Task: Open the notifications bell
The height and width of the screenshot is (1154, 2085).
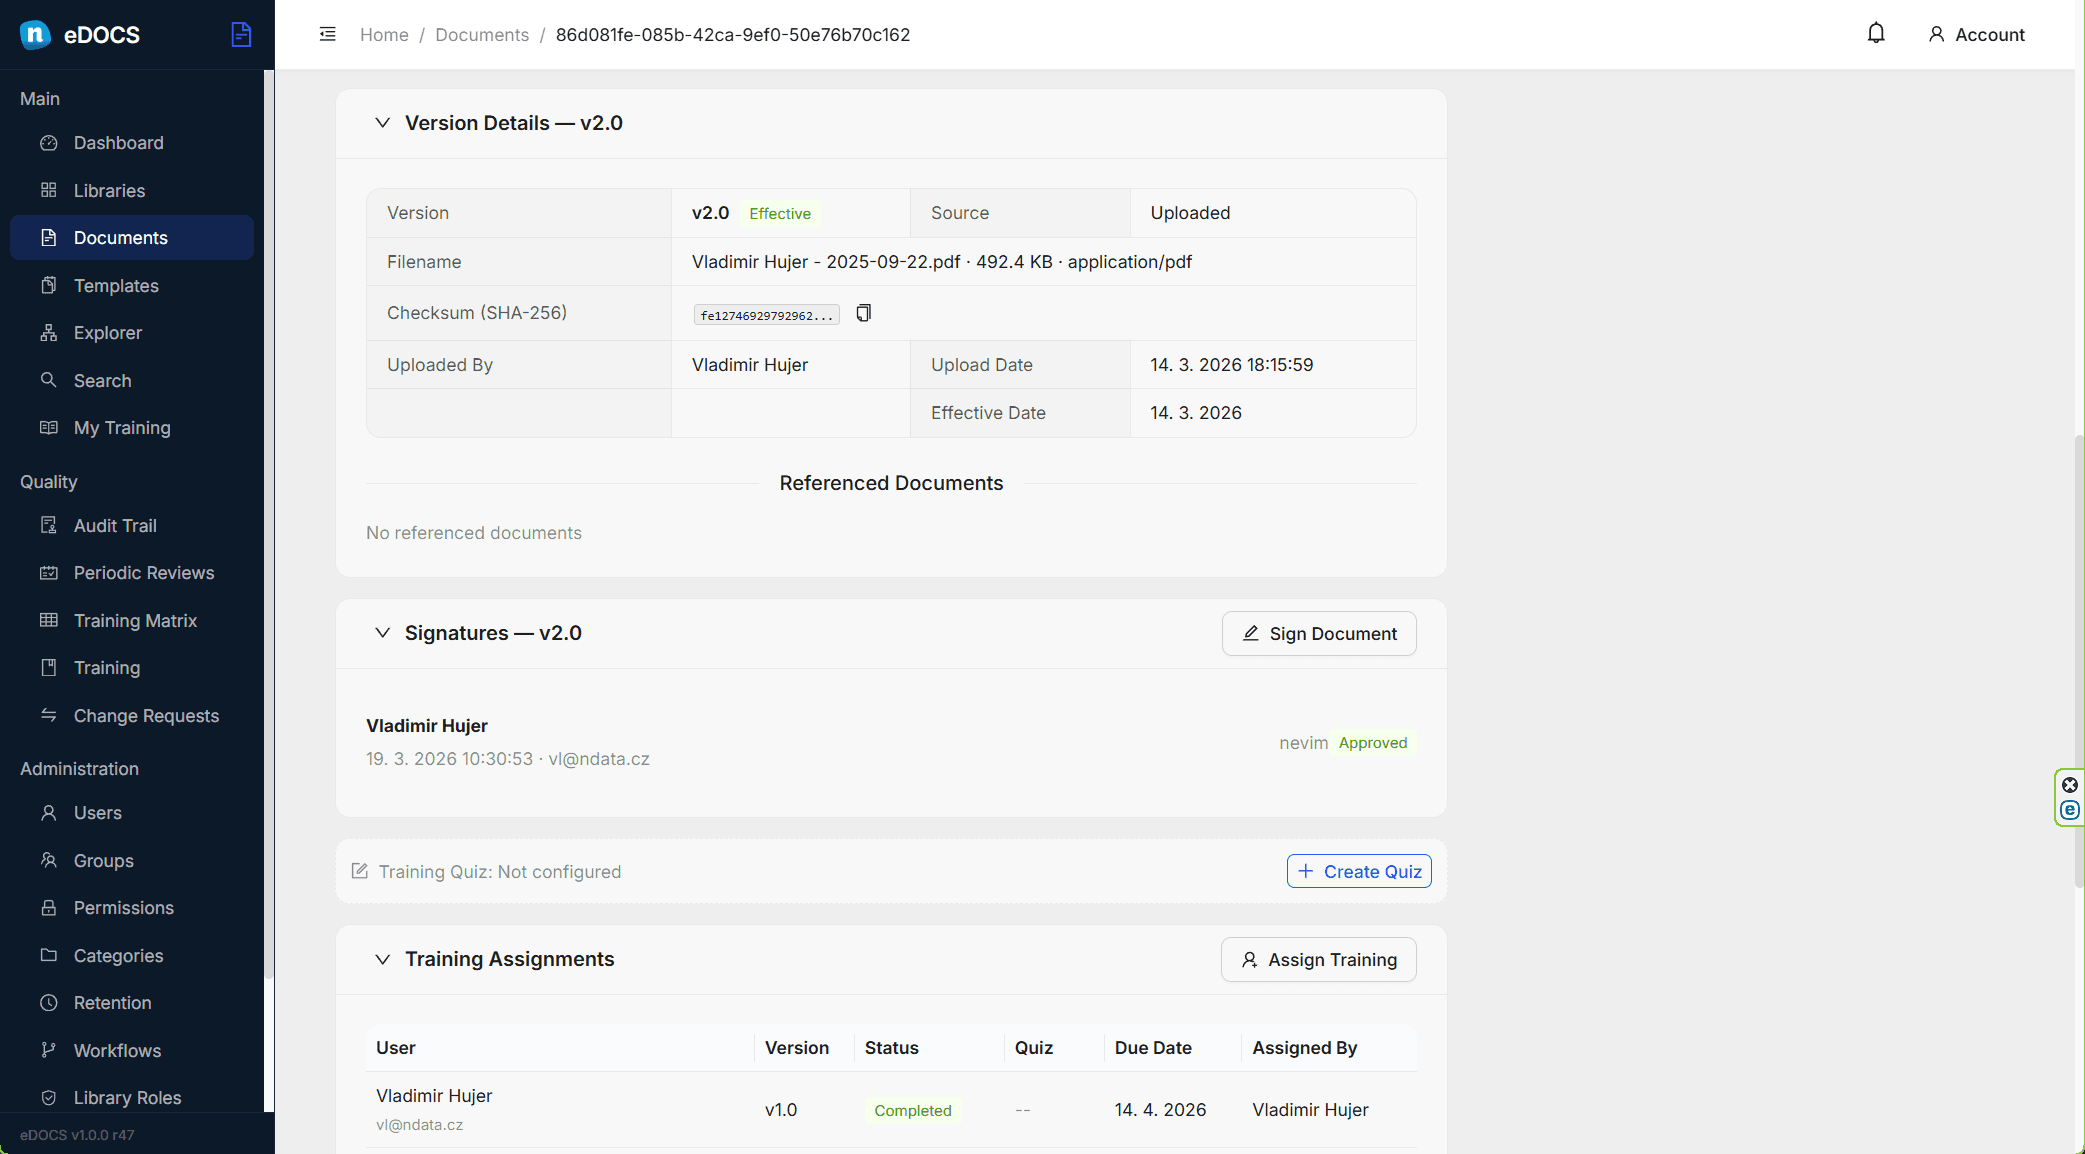Action: [x=1876, y=34]
